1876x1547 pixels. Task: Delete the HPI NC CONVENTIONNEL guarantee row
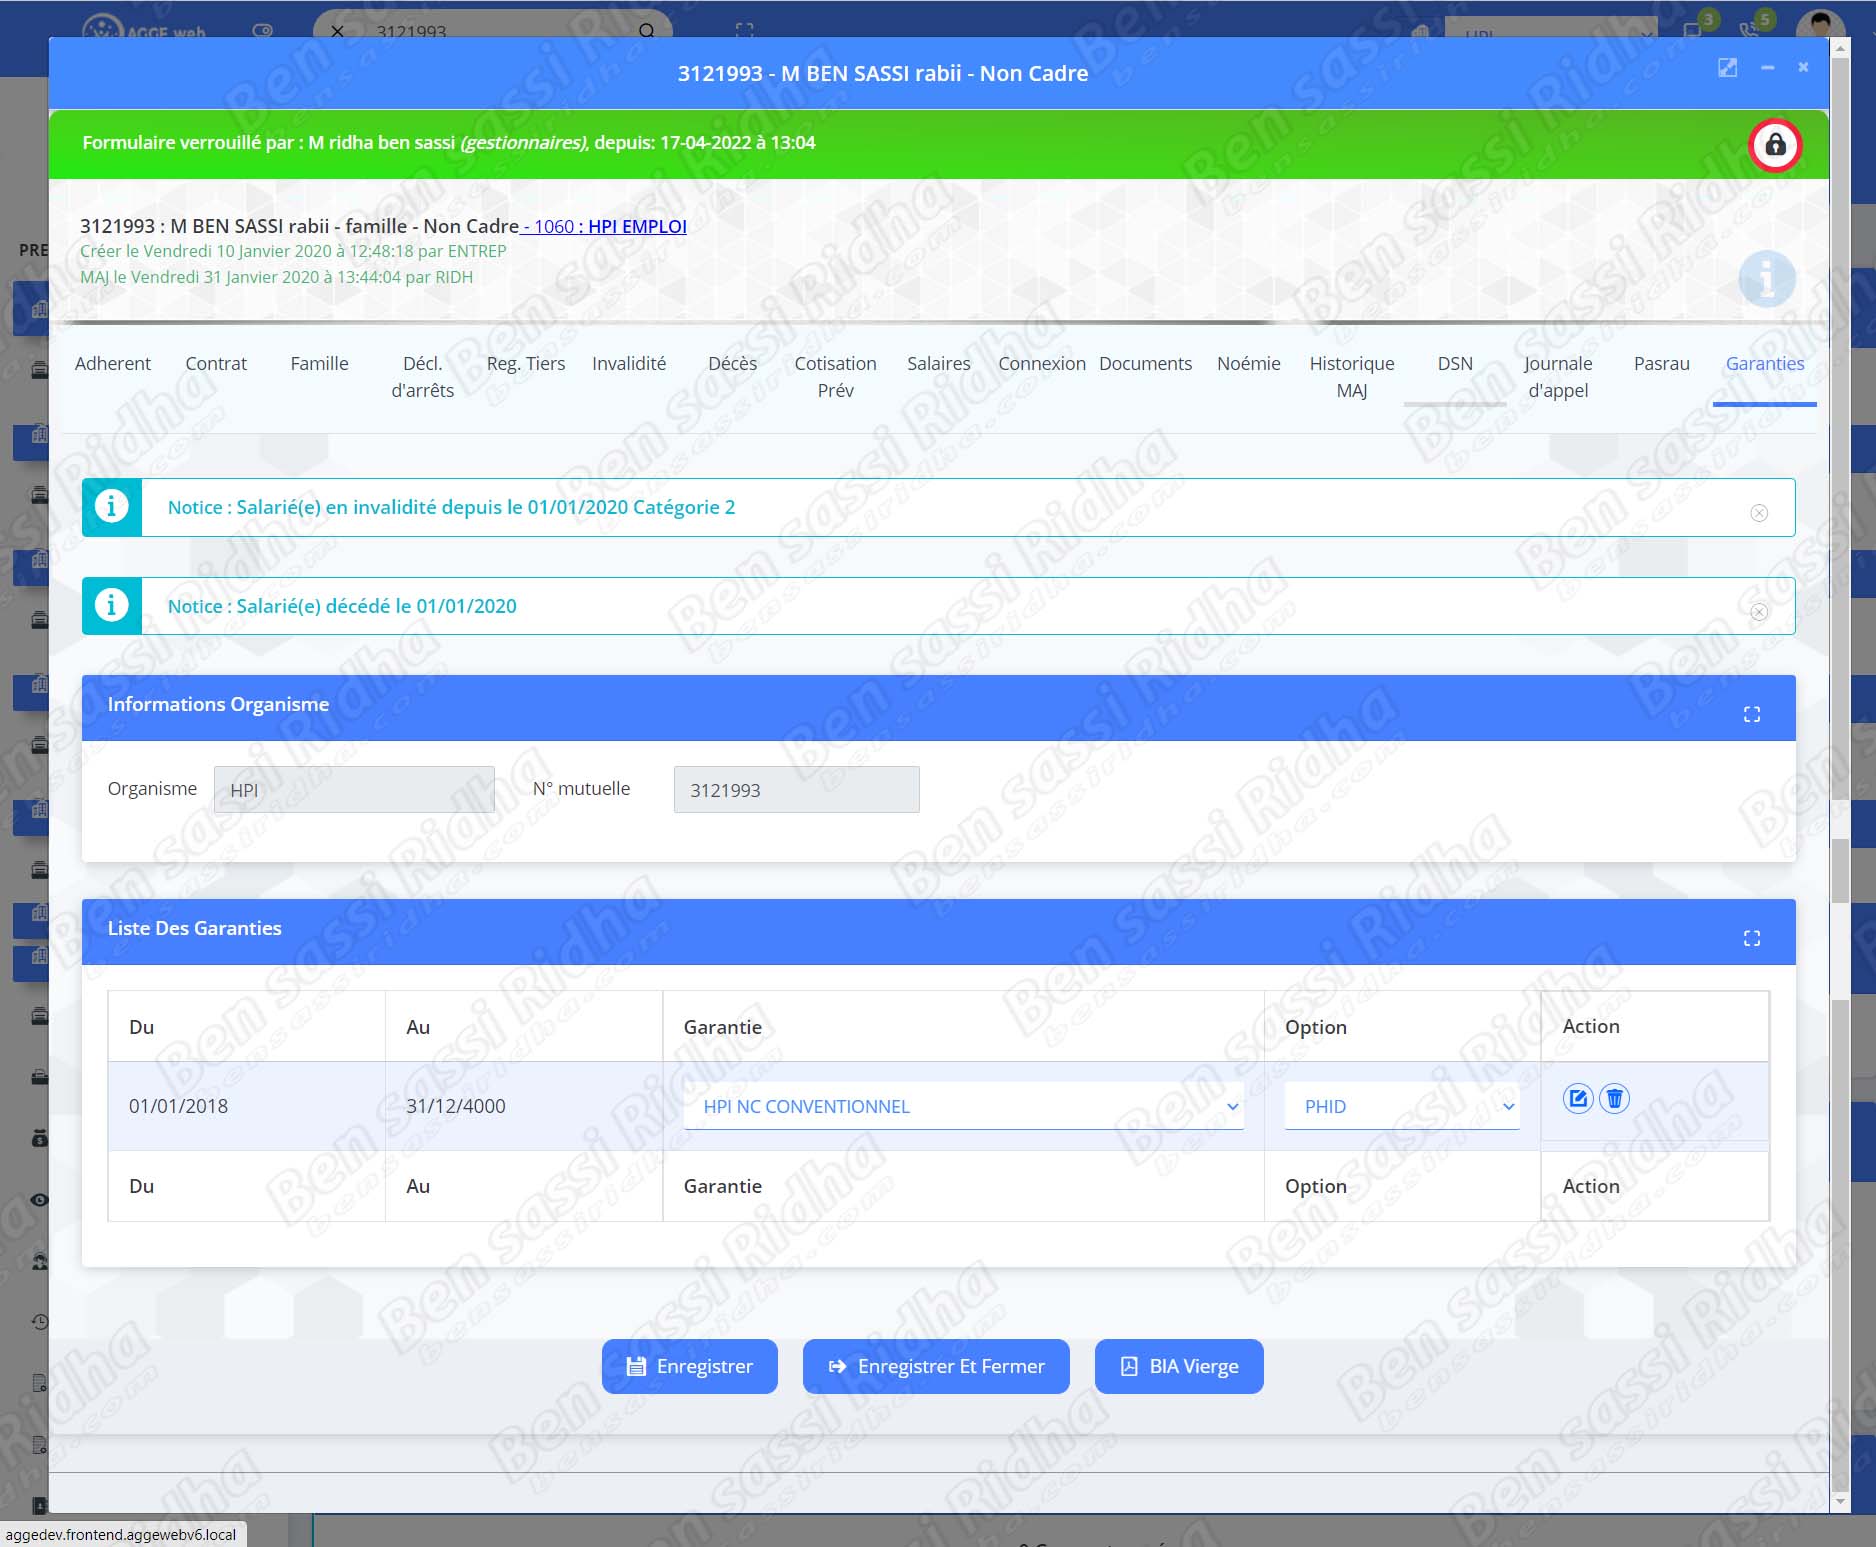pyautogui.click(x=1614, y=1098)
